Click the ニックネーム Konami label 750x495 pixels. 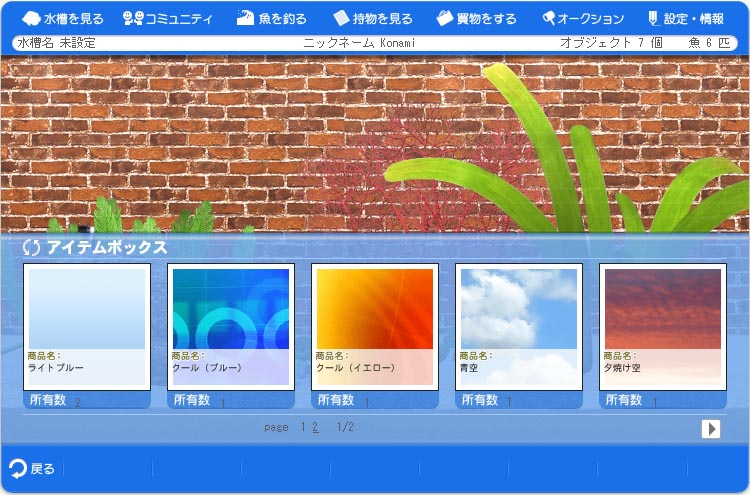point(358,43)
